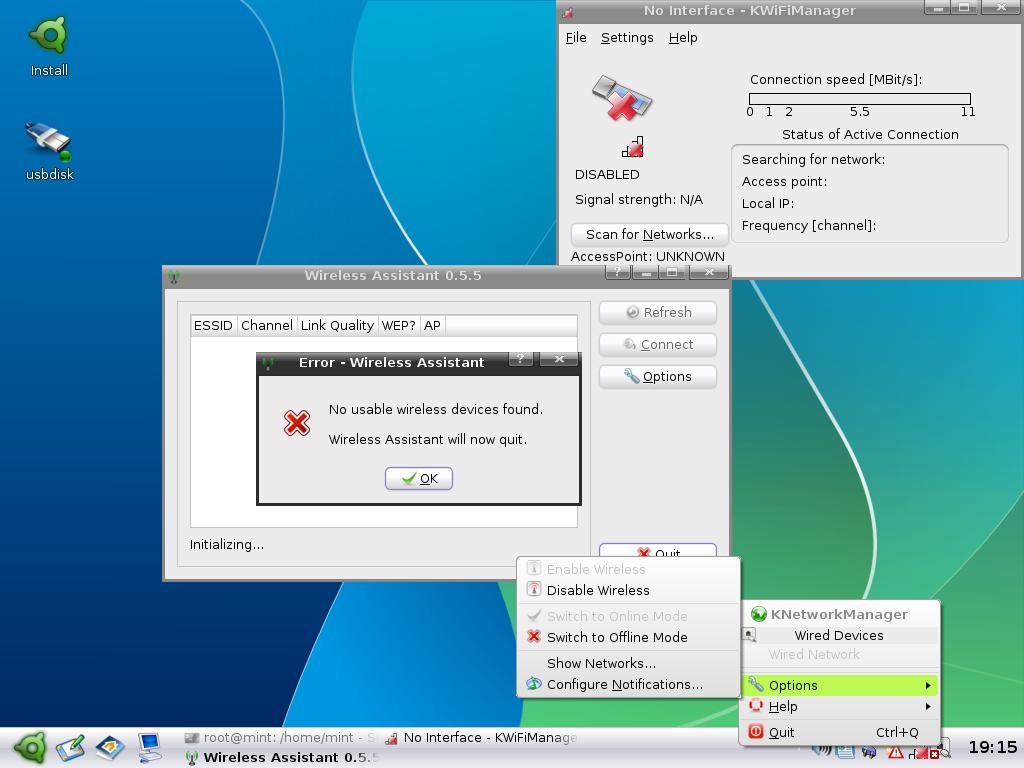Open the usbdisk desktop icon
The width and height of the screenshot is (1024, 768).
click(49, 152)
